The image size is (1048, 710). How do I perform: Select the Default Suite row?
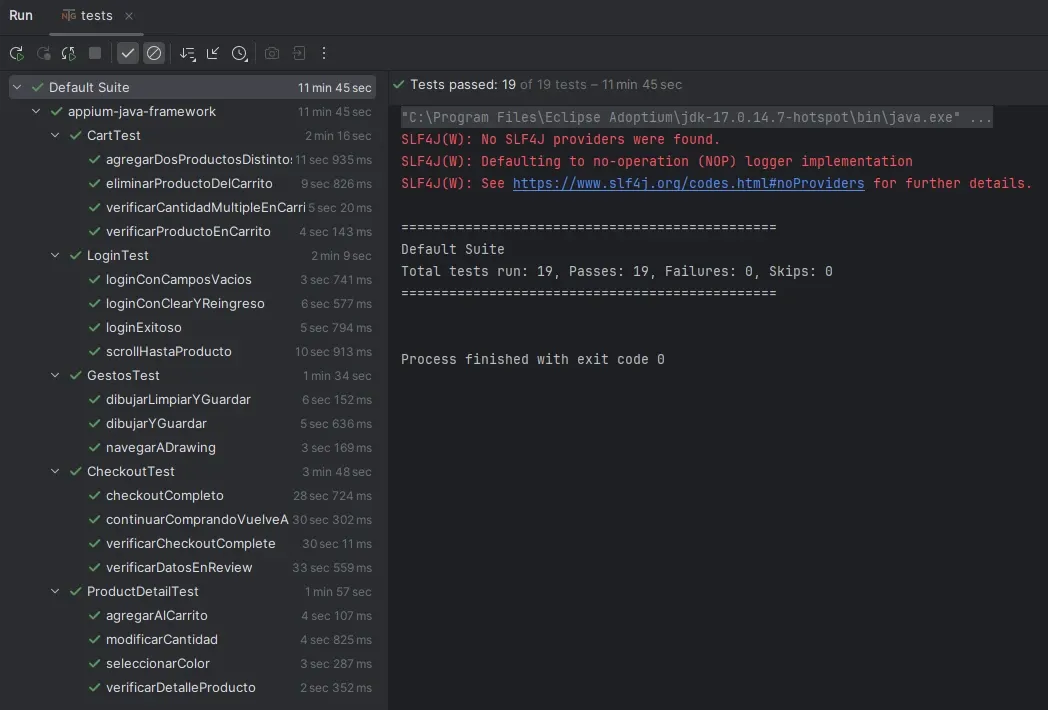192,88
